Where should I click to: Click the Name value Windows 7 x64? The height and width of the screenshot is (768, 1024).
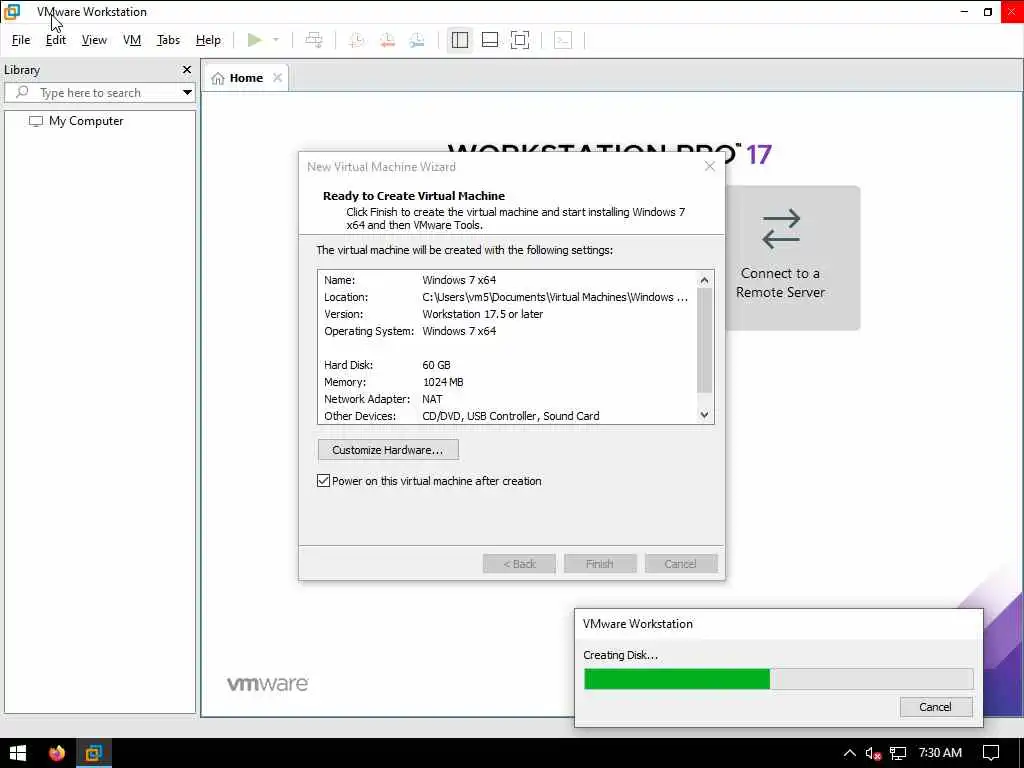[459, 280]
